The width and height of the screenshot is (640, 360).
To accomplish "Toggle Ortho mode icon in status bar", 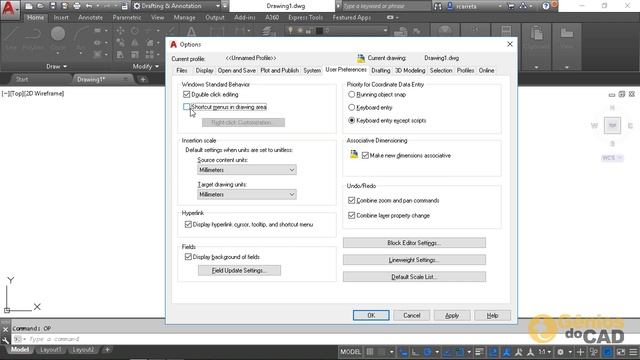I will pos(415,351).
